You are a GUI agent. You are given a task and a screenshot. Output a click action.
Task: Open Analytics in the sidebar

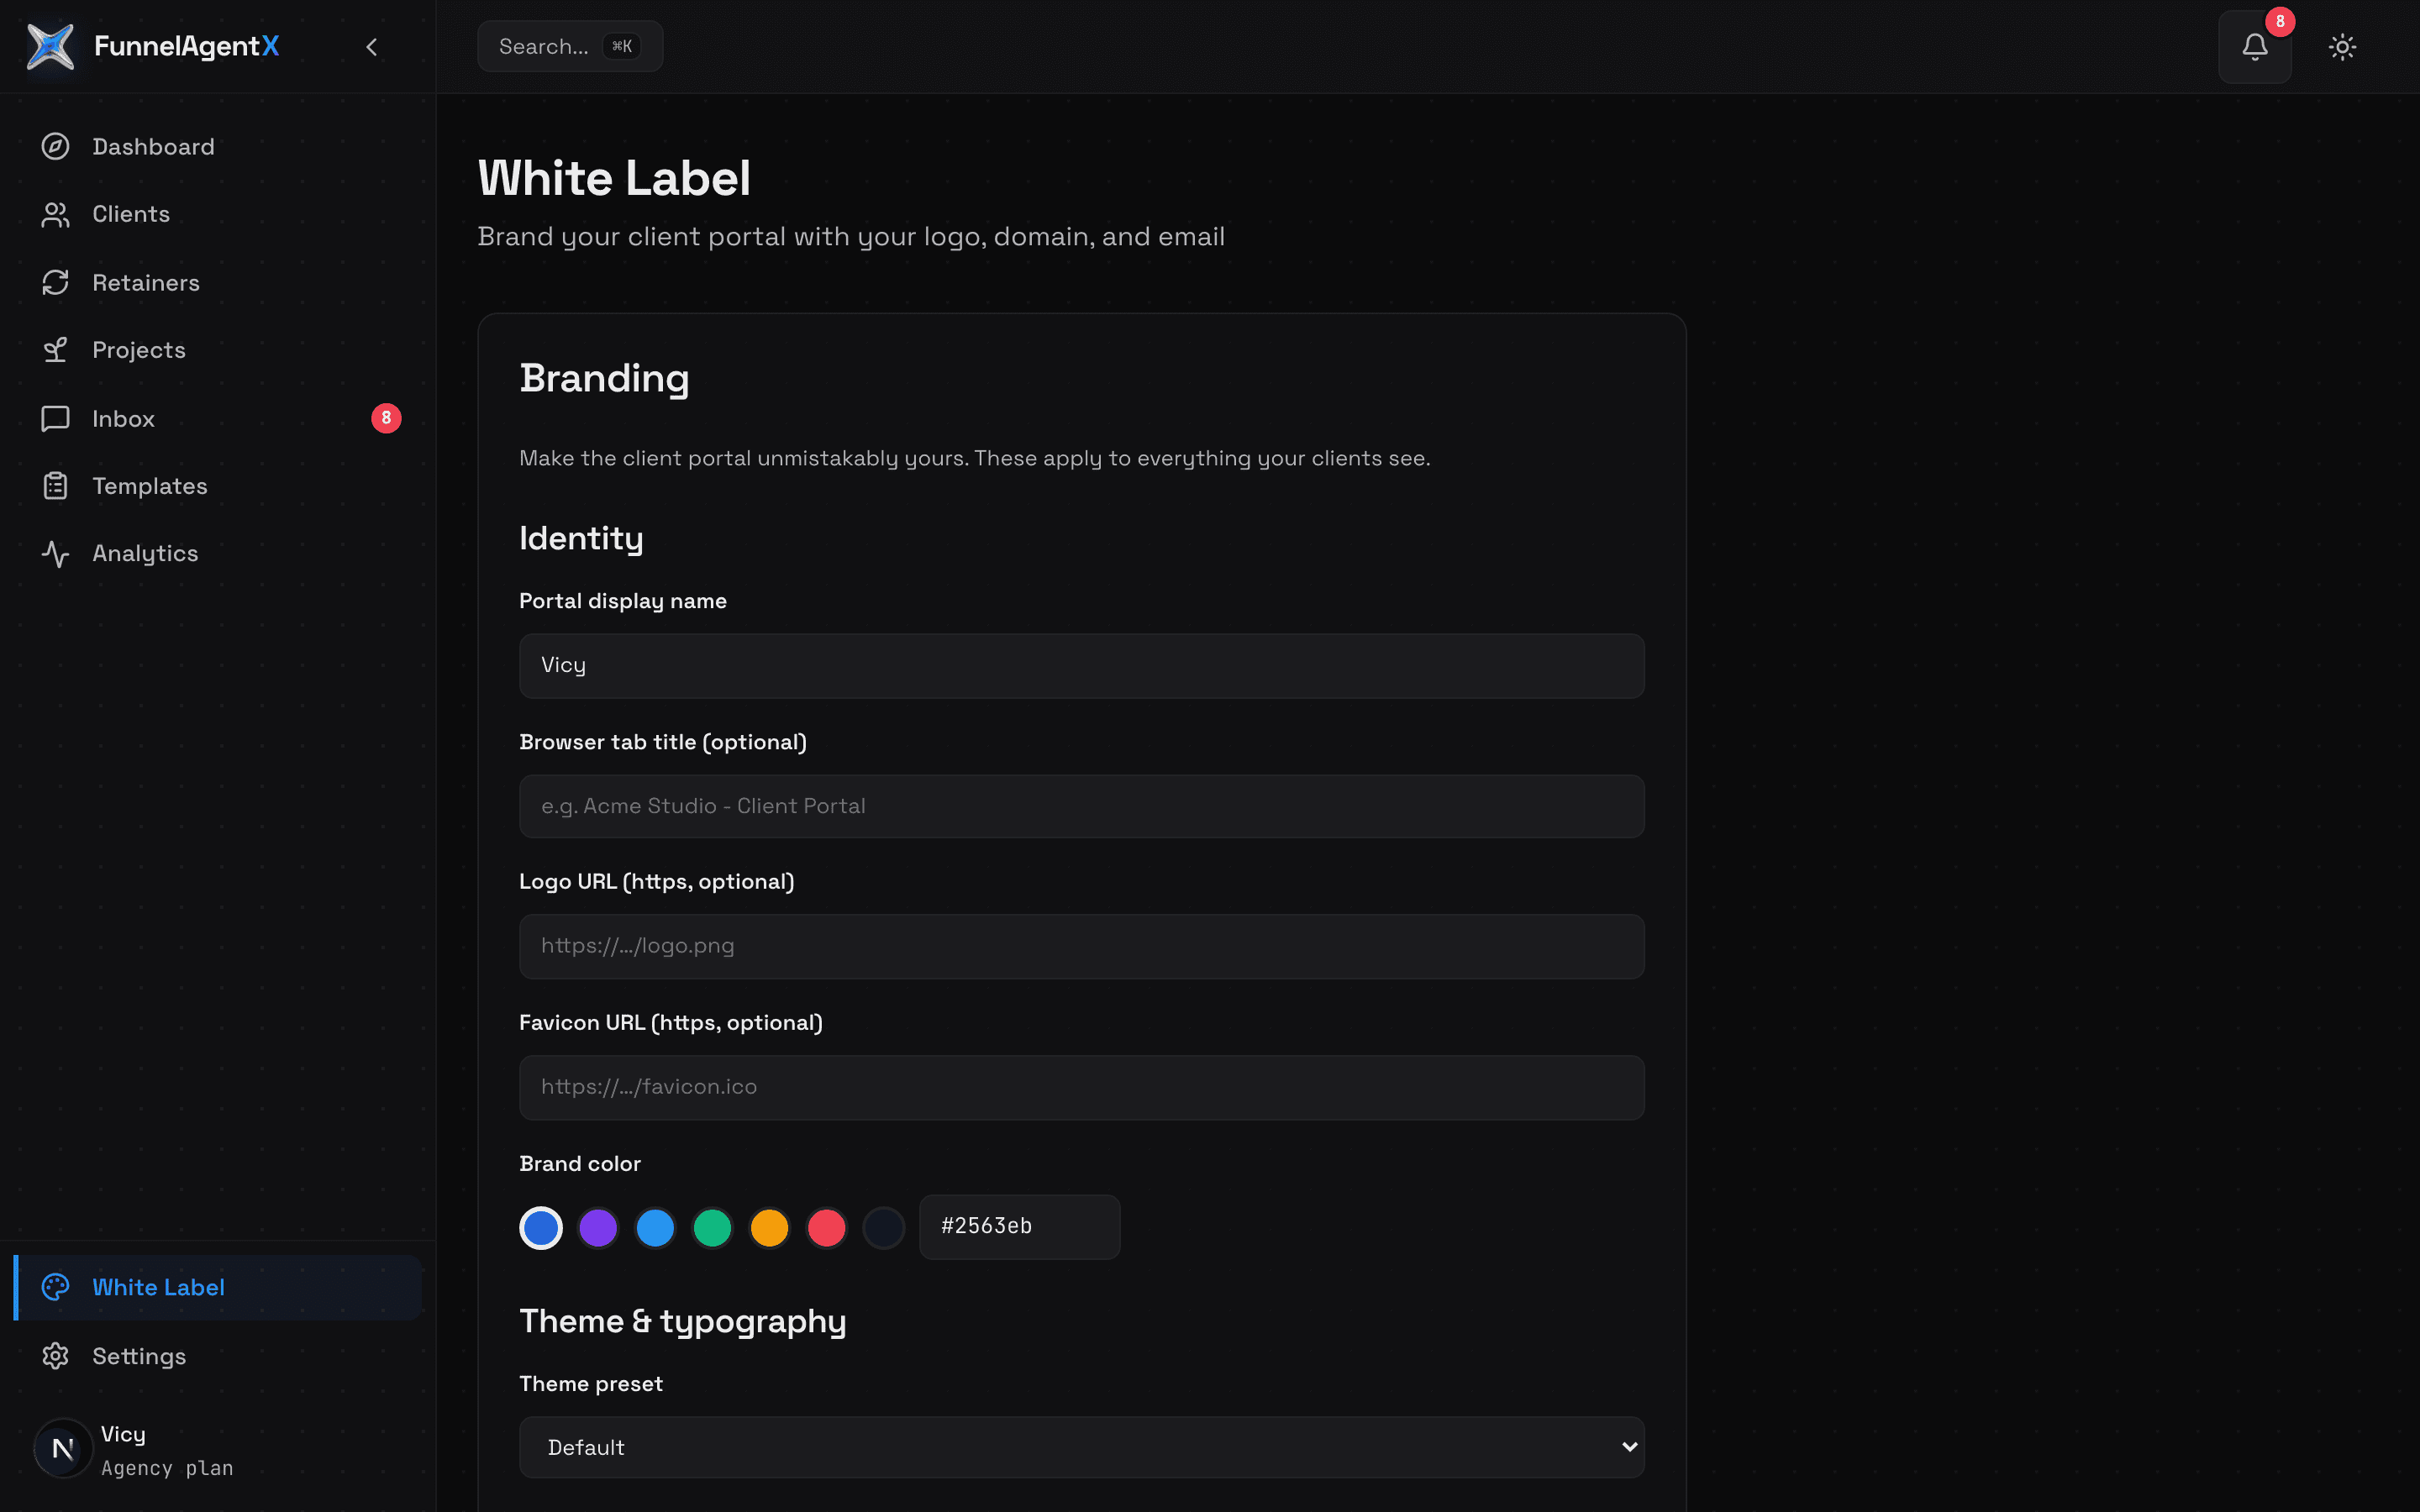pos(218,554)
